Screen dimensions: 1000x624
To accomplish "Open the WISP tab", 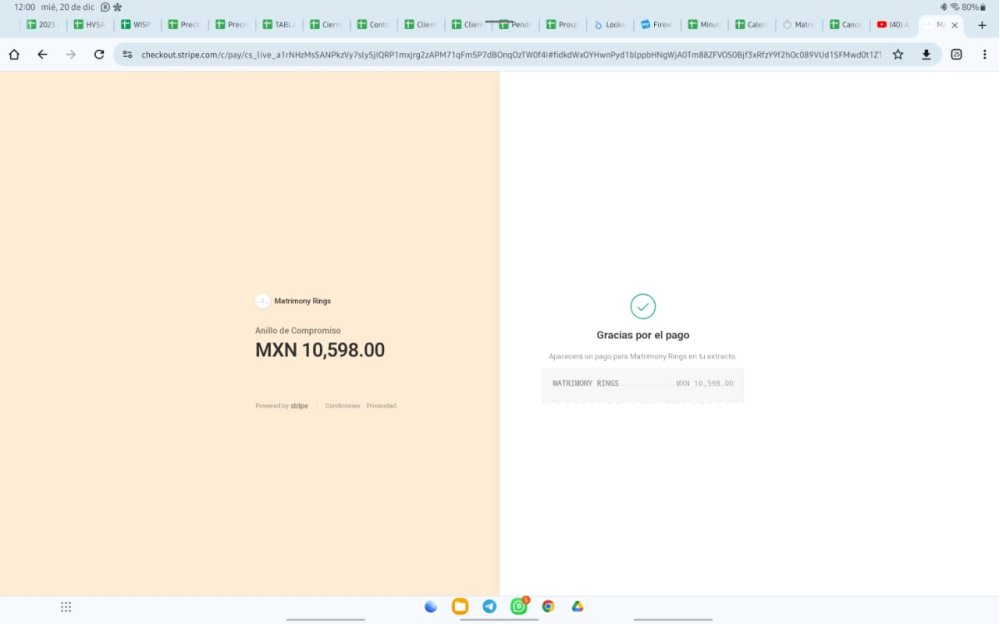I will coord(136,25).
